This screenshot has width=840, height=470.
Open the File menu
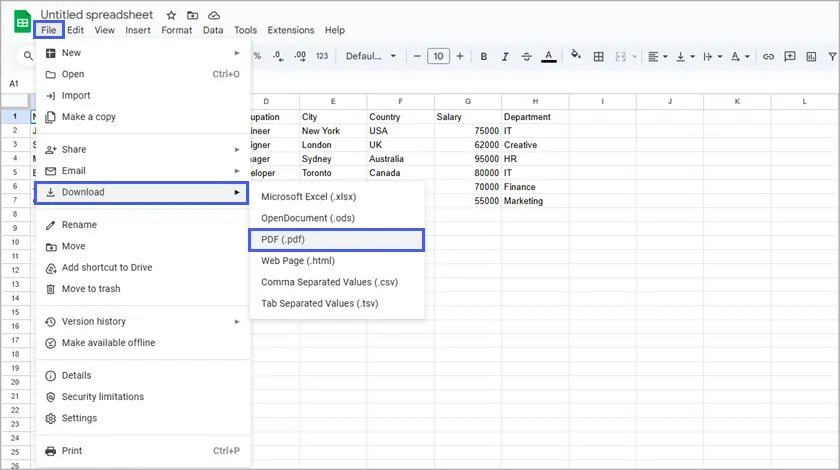tap(49, 30)
